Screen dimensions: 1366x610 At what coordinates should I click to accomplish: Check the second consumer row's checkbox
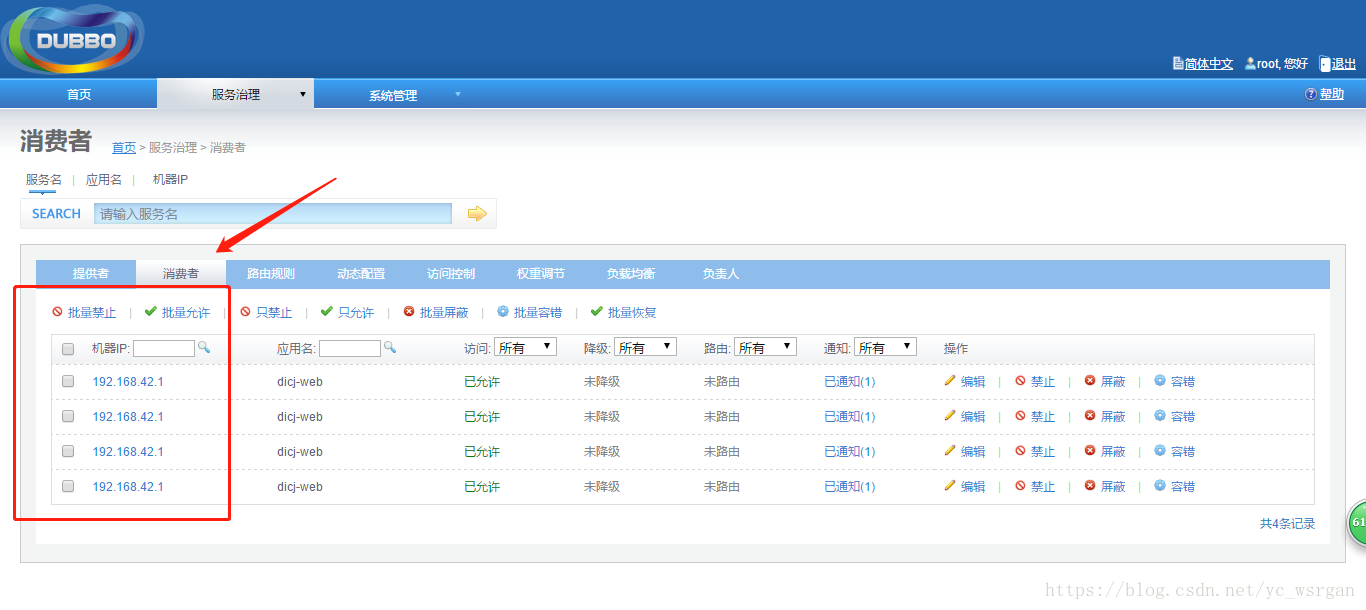tap(68, 416)
